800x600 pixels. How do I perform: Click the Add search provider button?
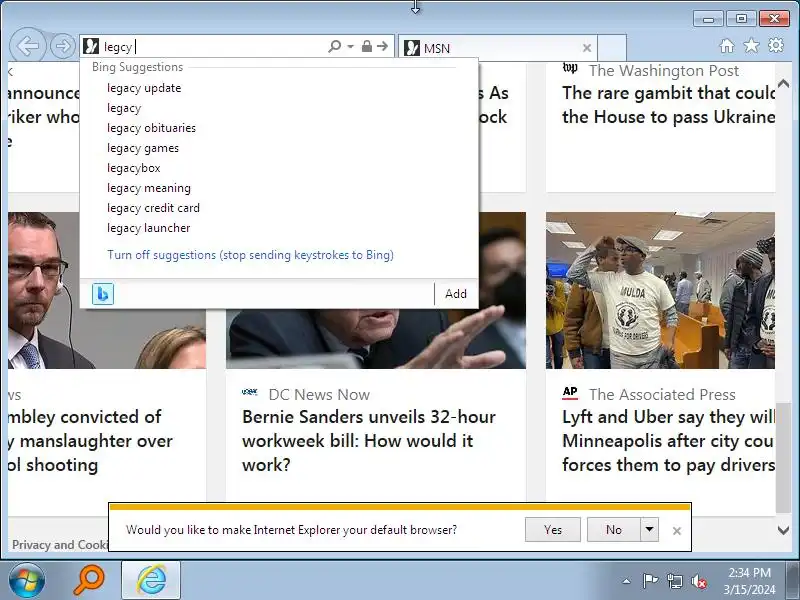tap(456, 294)
